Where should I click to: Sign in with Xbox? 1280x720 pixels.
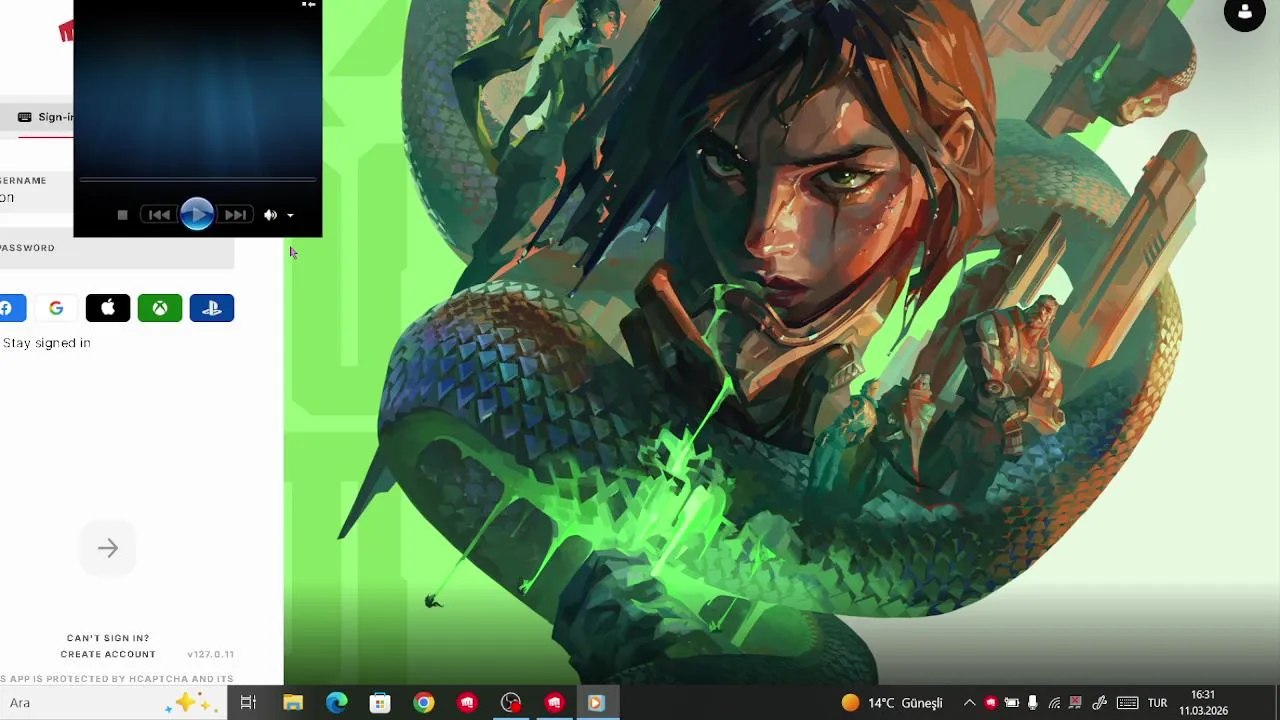tap(160, 308)
